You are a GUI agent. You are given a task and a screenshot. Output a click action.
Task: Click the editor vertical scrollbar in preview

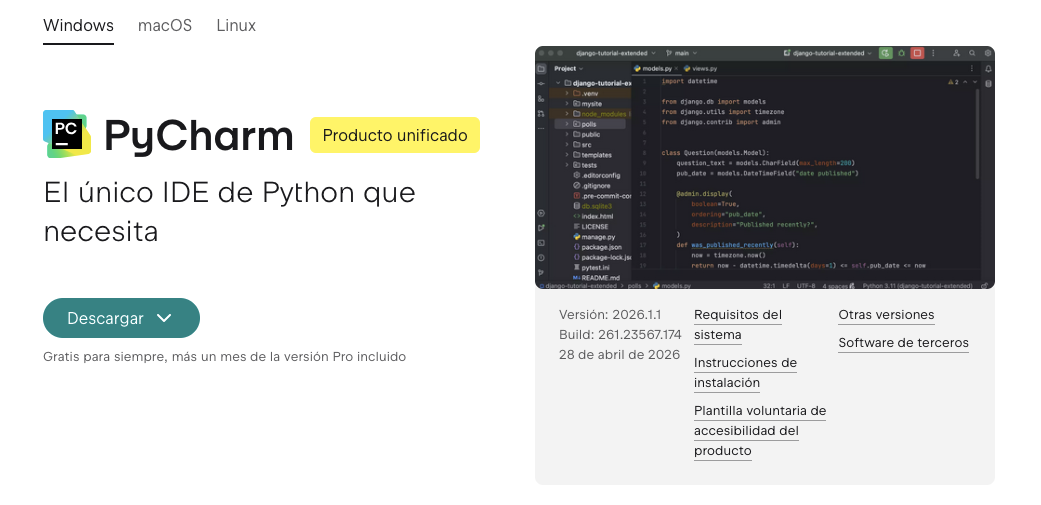pyautogui.click(x=977, y=133)
